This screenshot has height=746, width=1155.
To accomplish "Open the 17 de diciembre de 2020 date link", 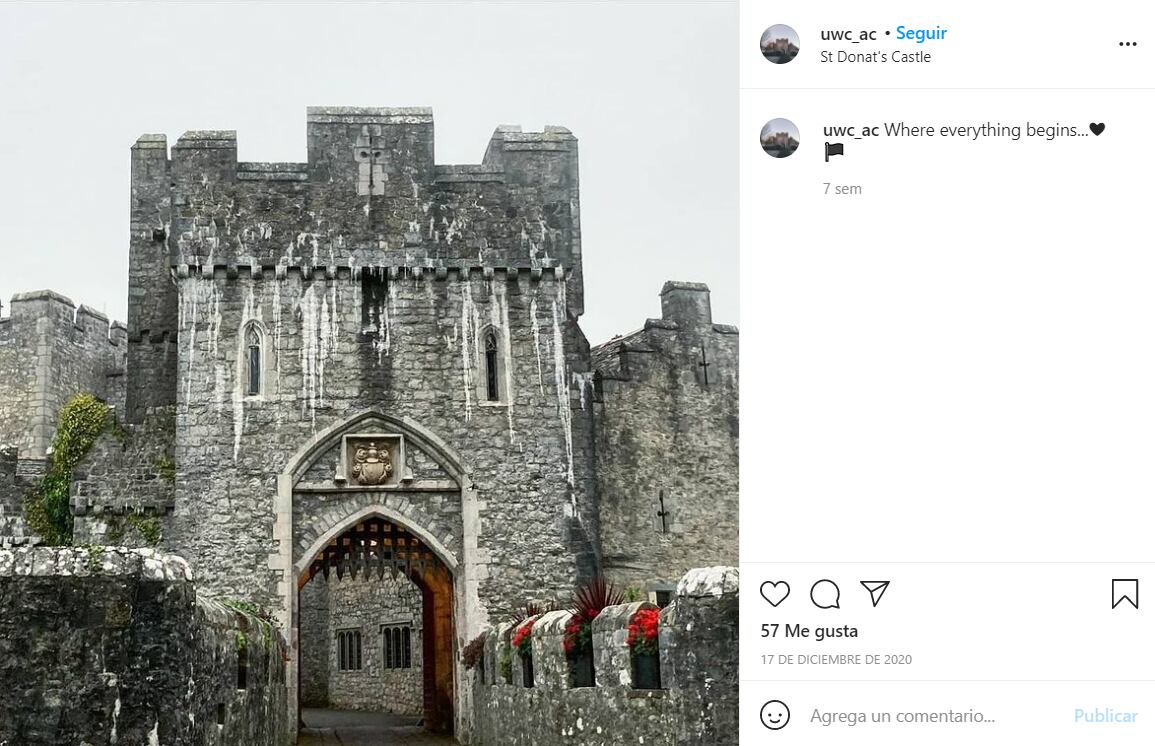I will [836, 660].
